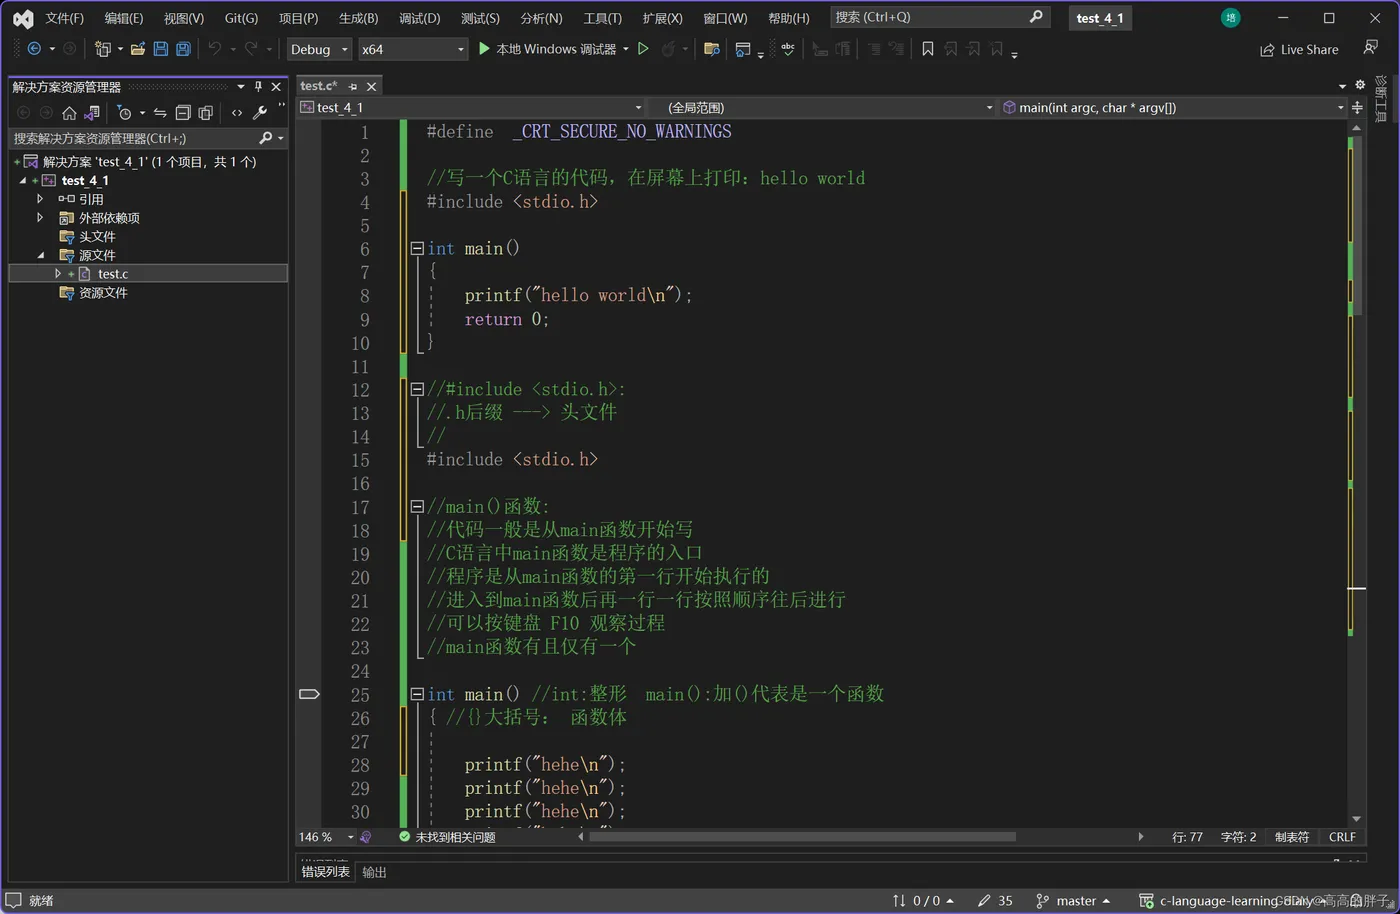Click the abc spell checker icon
The image size is (1400, 914).
pyautogui.click(x=788, y=49)
